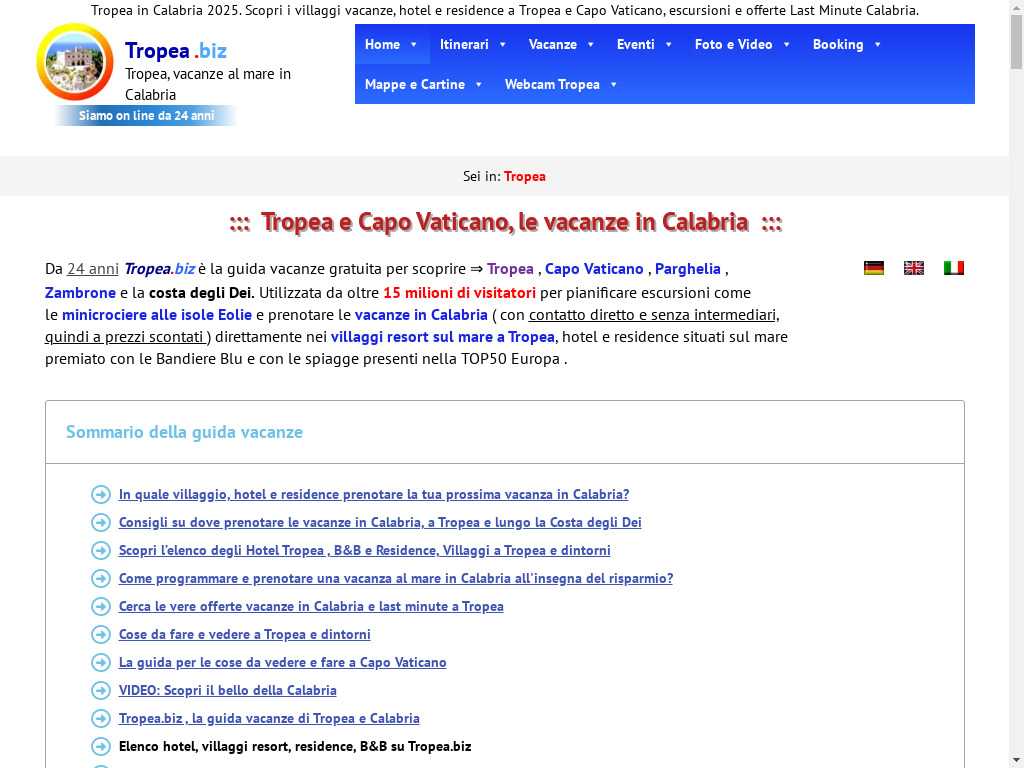
Task: Expand the Booking dropdown arrow
Action: tap(878, 44)
